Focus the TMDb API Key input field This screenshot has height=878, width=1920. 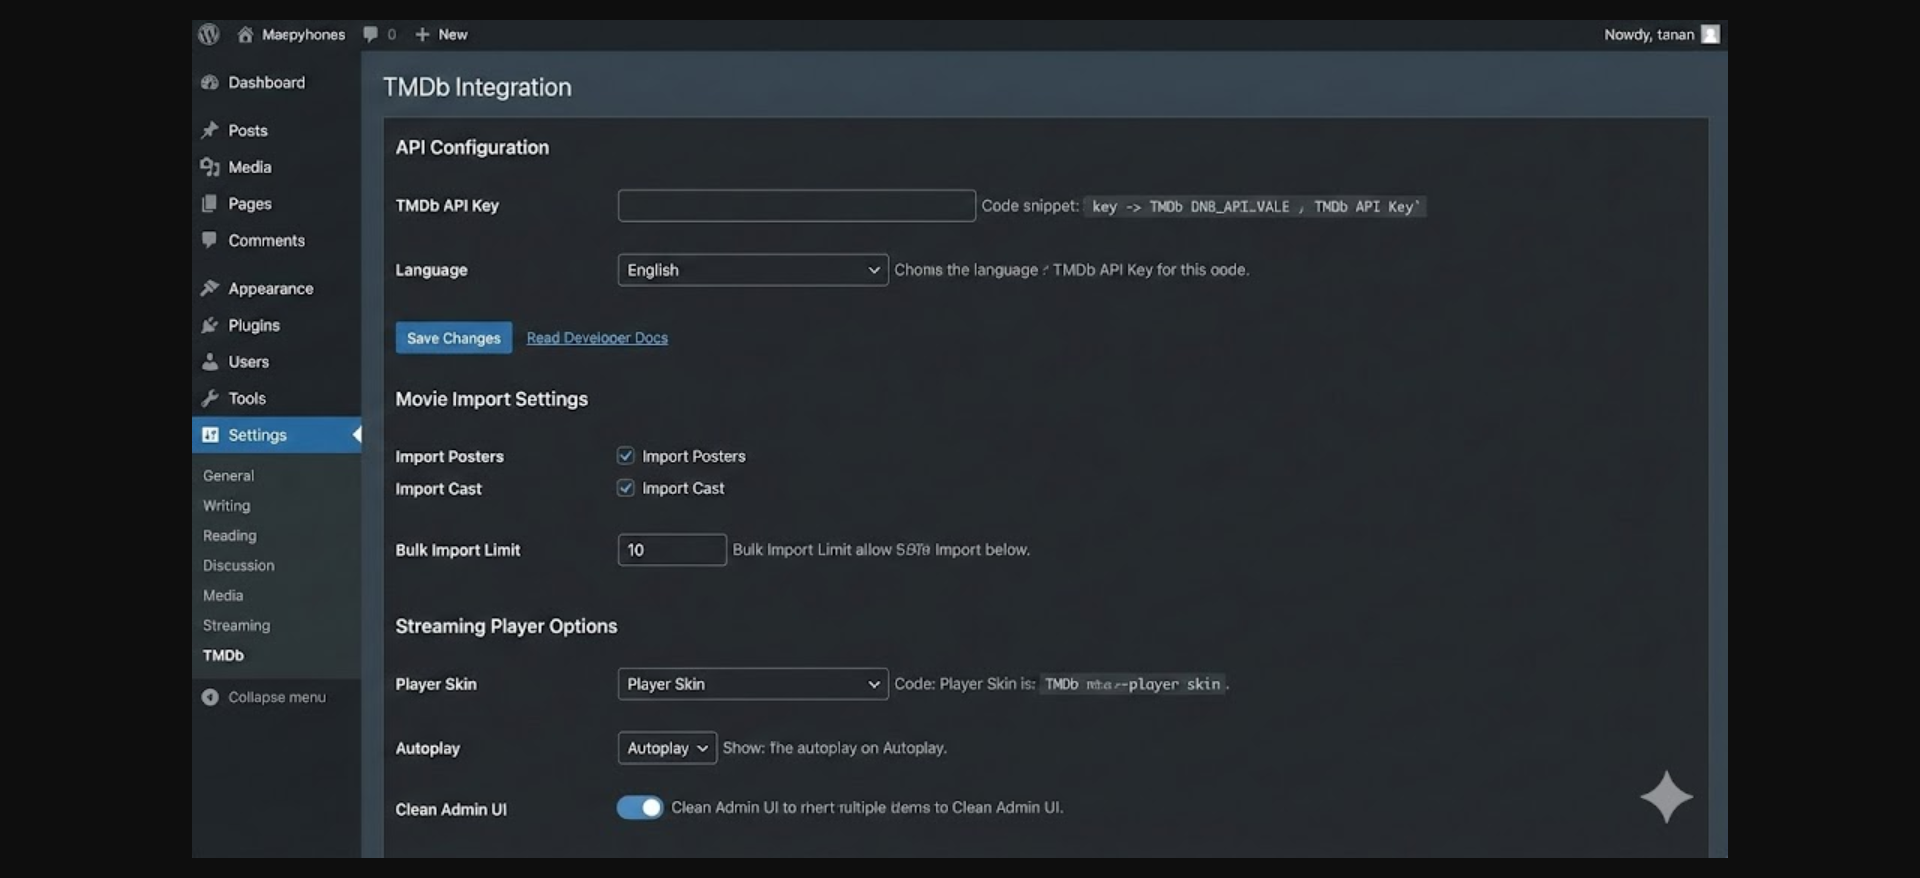797,206
